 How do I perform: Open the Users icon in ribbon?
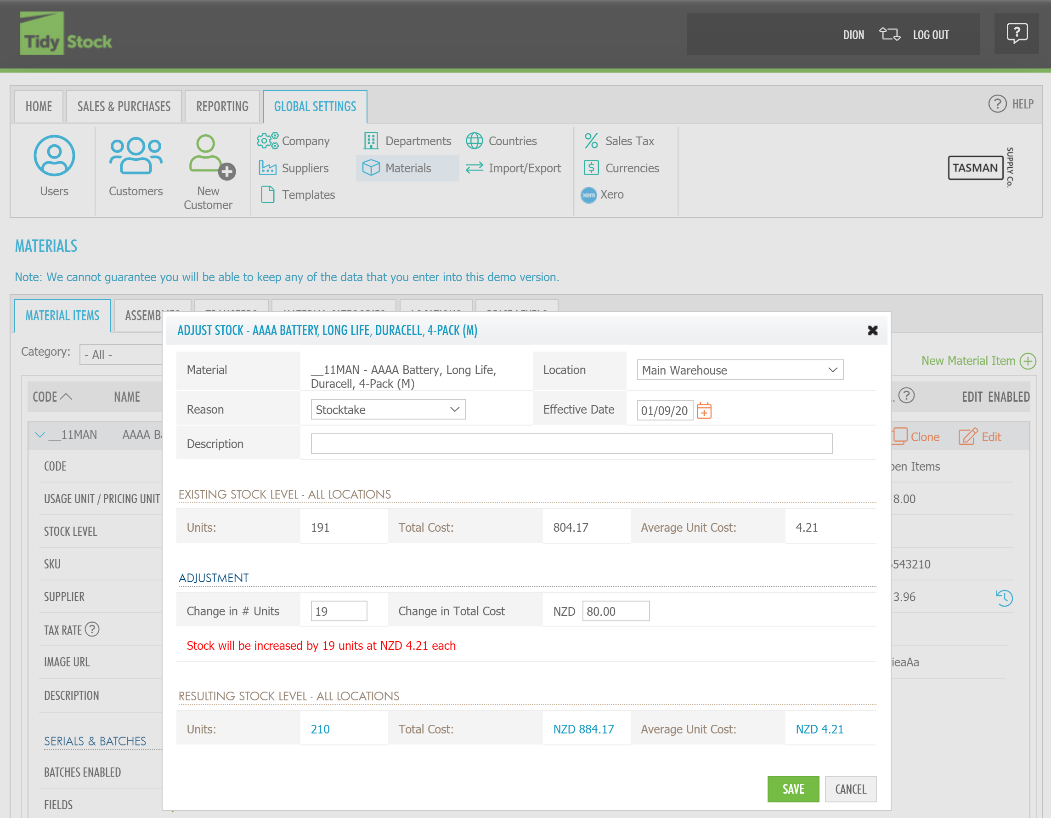coord(54,157)
